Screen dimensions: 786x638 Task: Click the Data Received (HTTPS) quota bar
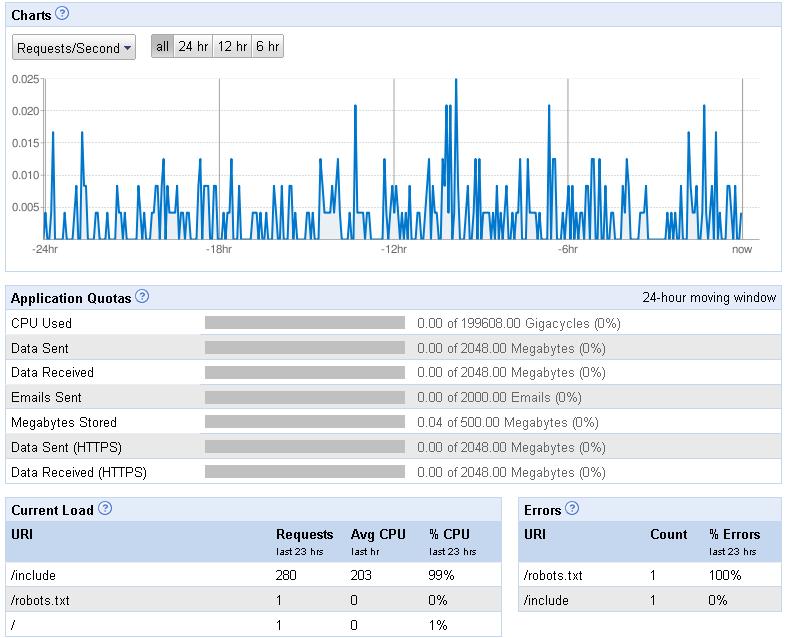coord(305,472)
